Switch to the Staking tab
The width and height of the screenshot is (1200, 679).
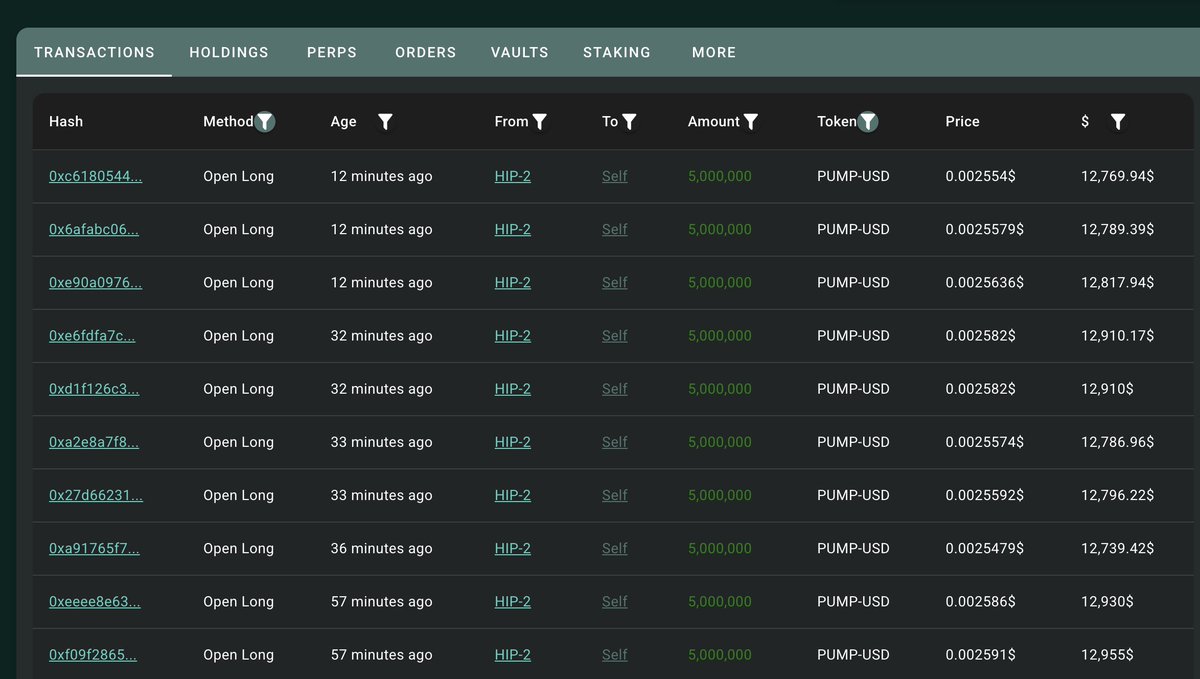tap(617, 52)
